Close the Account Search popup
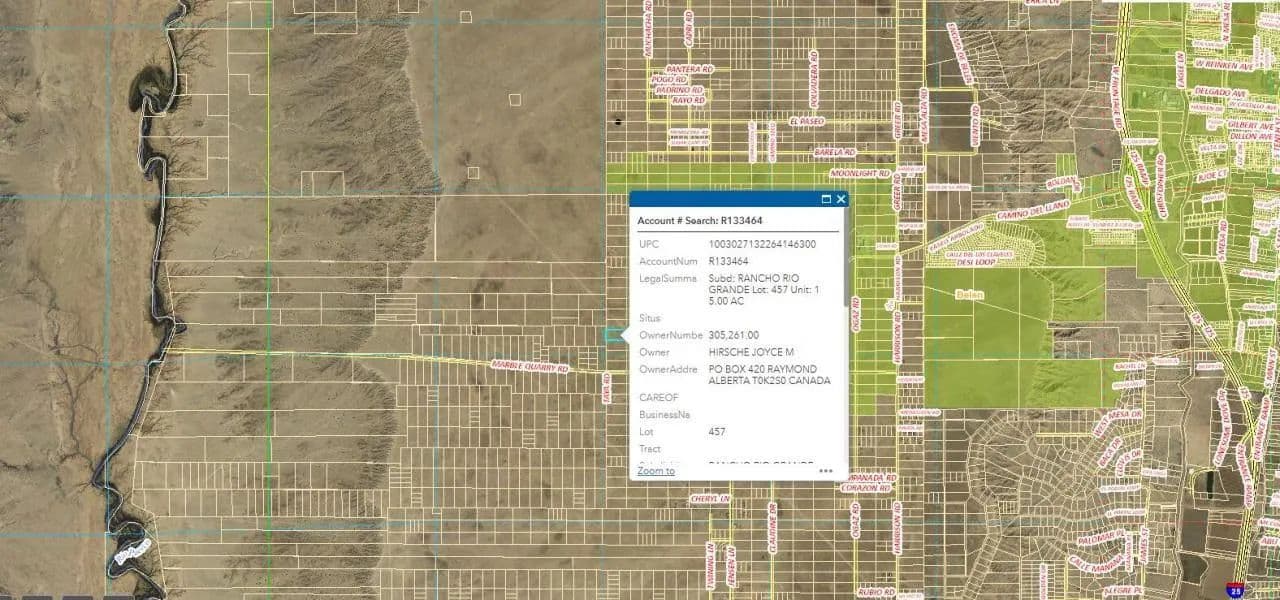The width and height of the screenshot is (1280, 600). point(841,199)
